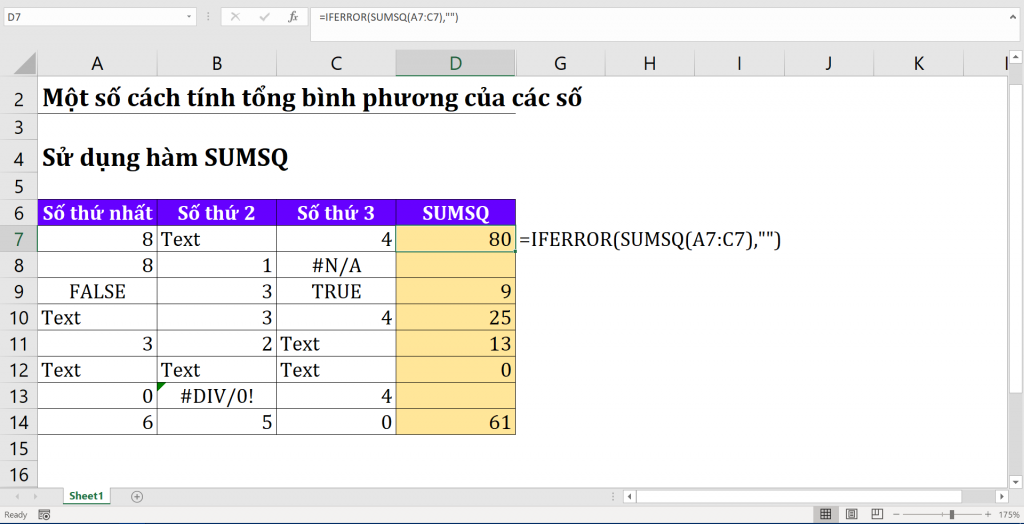Switch to Page Layout view

[x=851, y=514]
